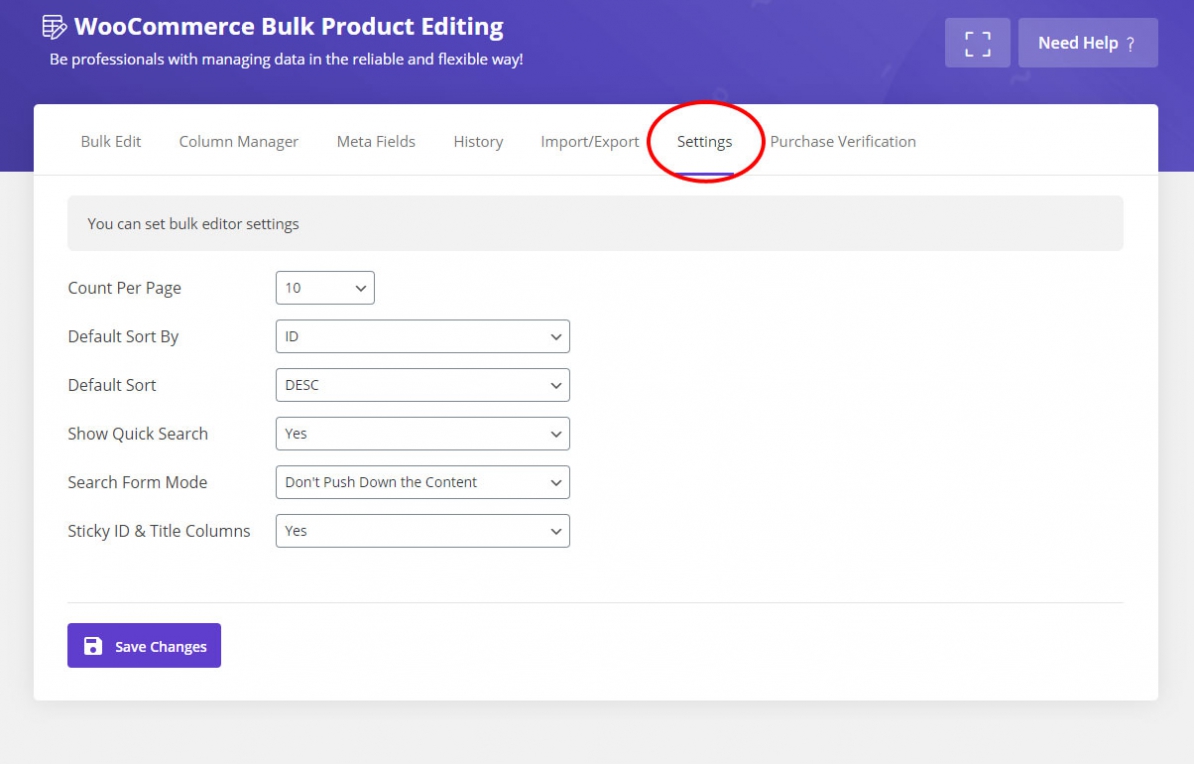Switch to the Bulk Edit tab
This screenshot has height=764, width=1194.
click(110, 141)
